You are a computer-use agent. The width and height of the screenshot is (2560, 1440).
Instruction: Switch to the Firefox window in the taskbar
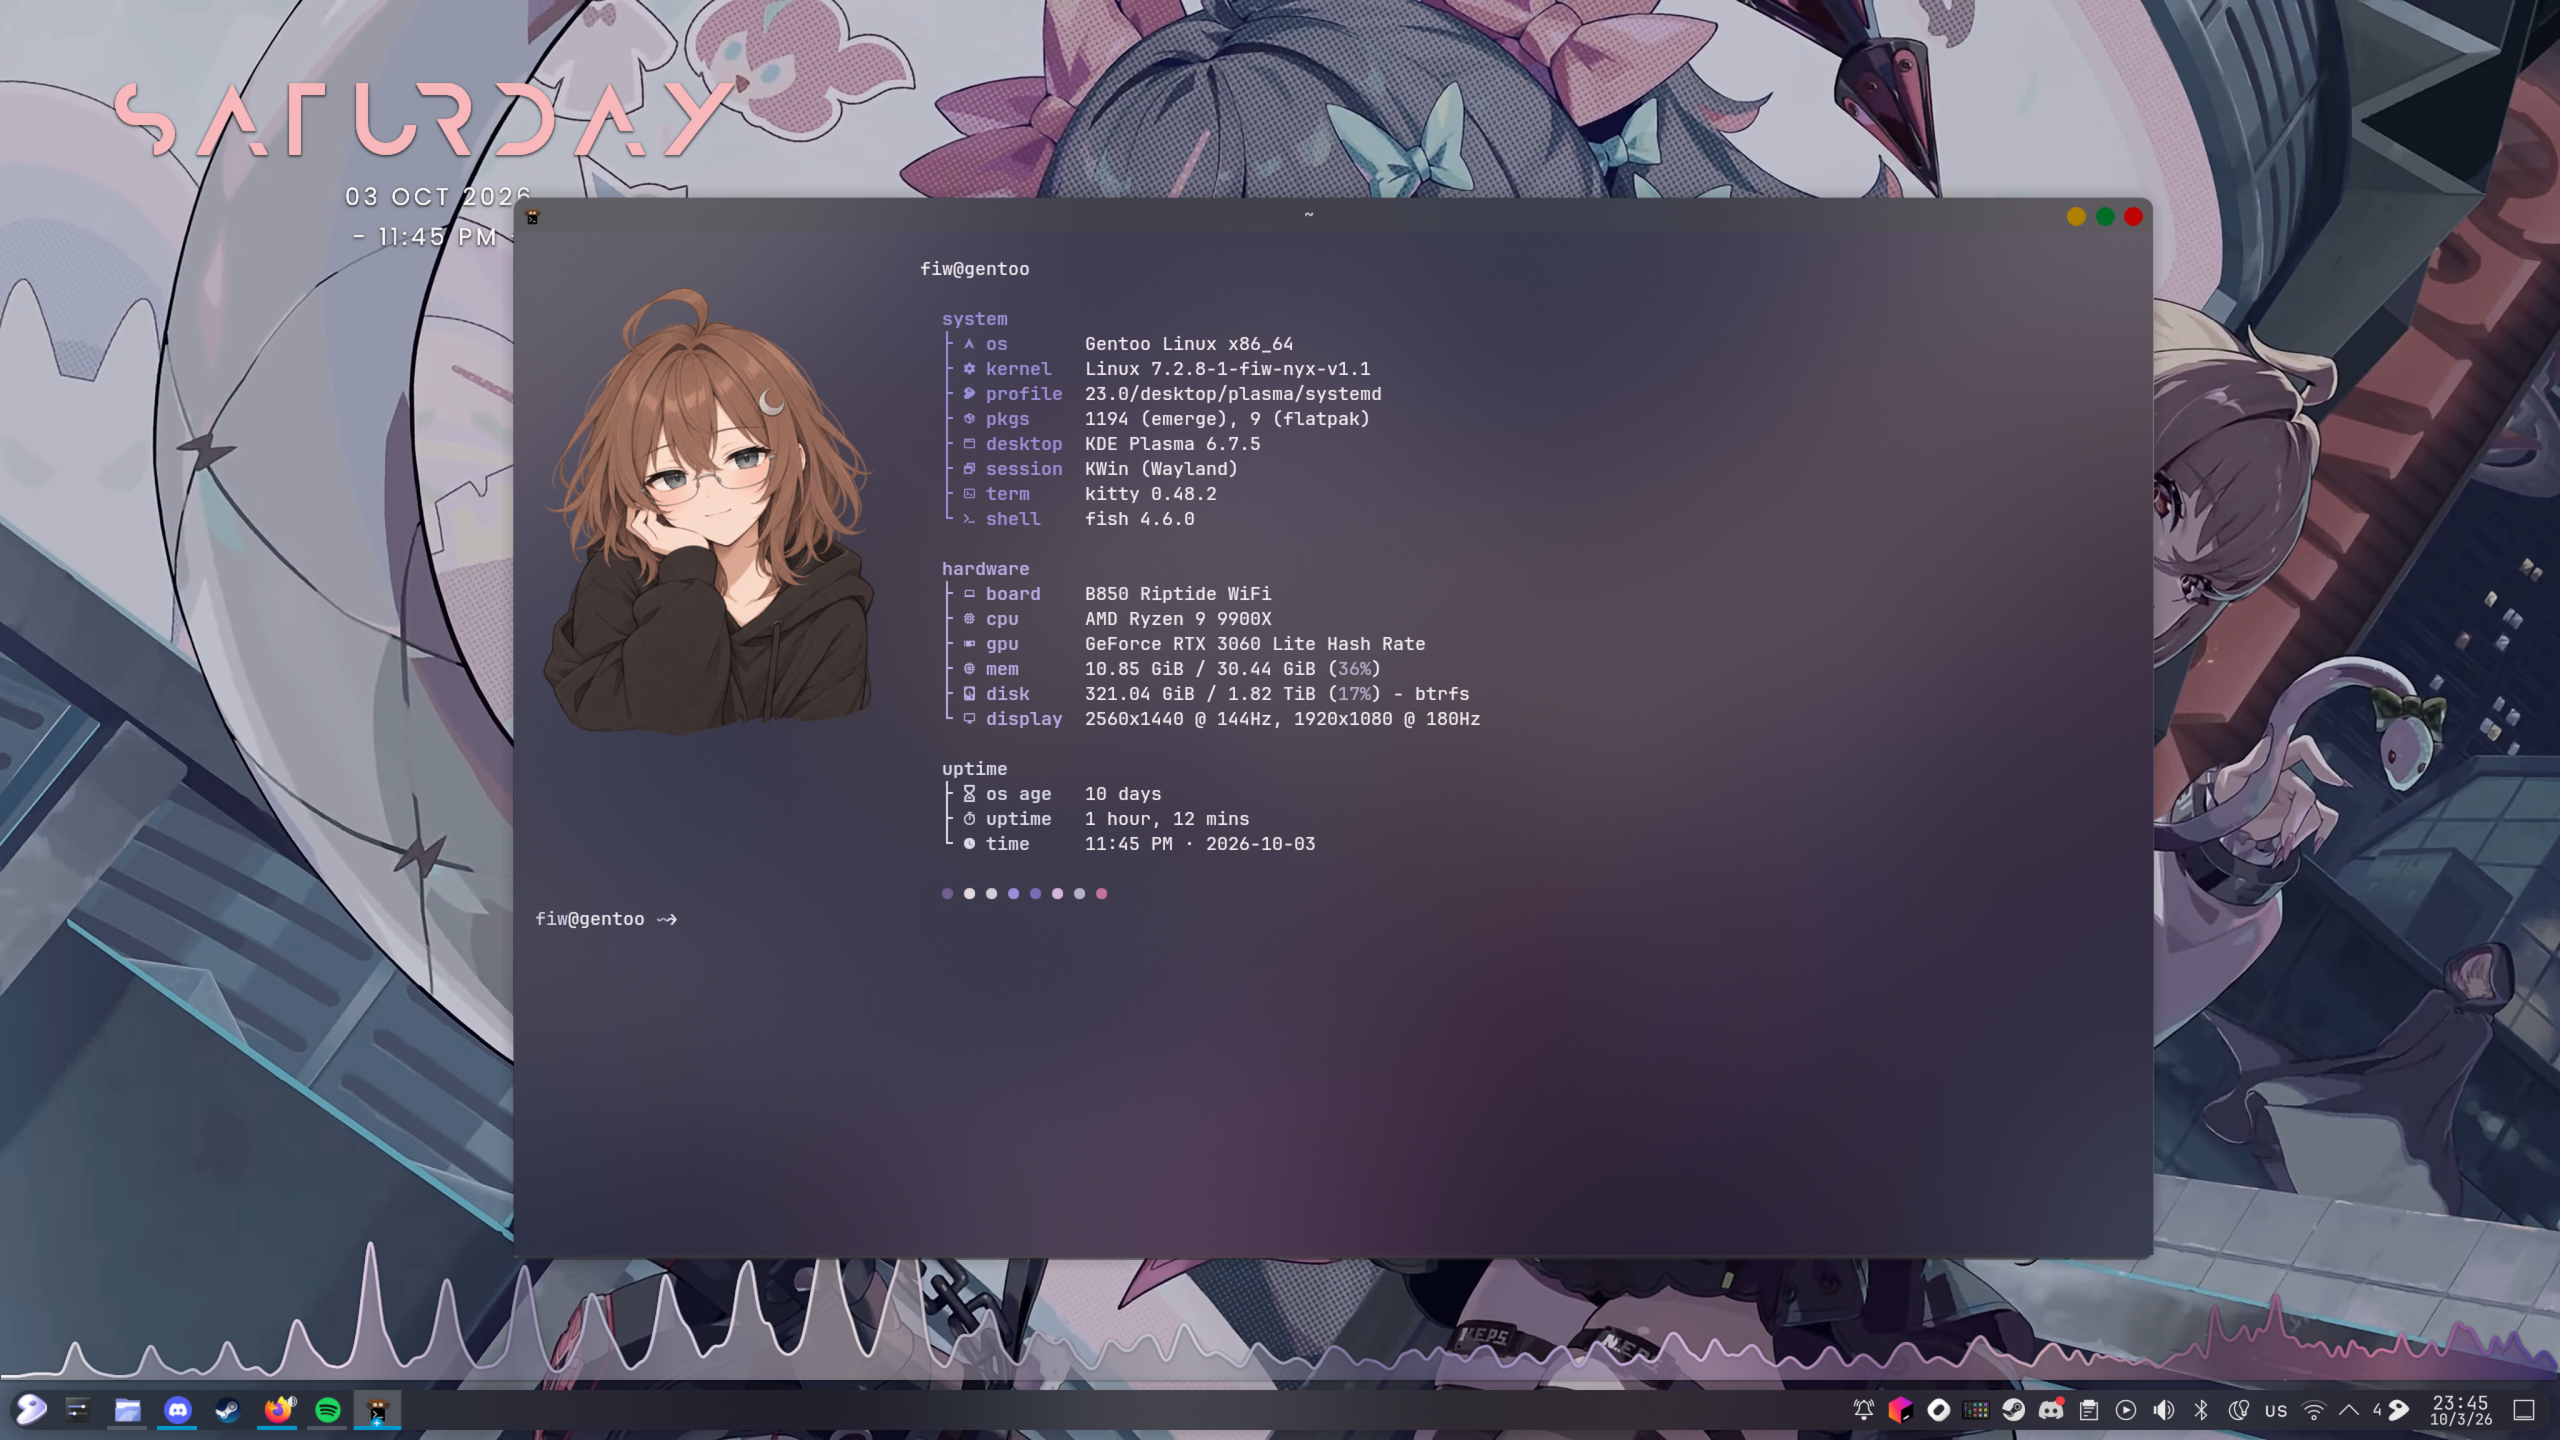[276, 1411]
